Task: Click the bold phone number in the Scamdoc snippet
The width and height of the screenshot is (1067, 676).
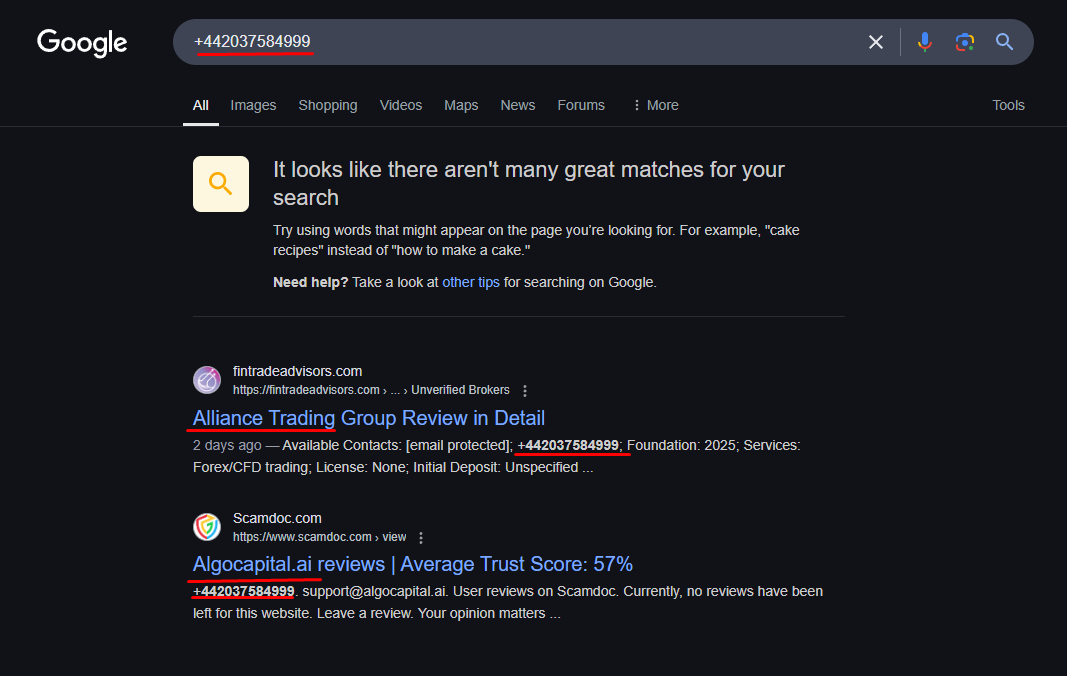Action: coord(244,592)
